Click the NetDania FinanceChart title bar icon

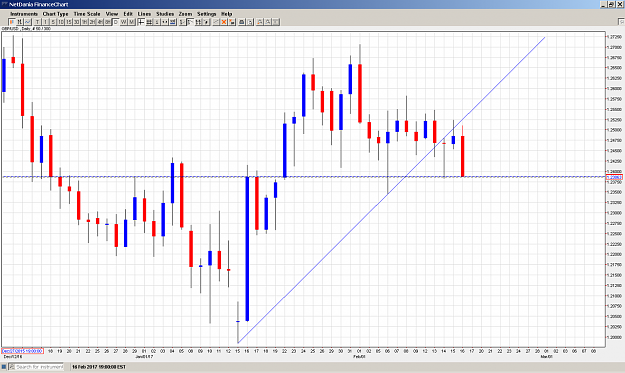(x=4, y=4)
